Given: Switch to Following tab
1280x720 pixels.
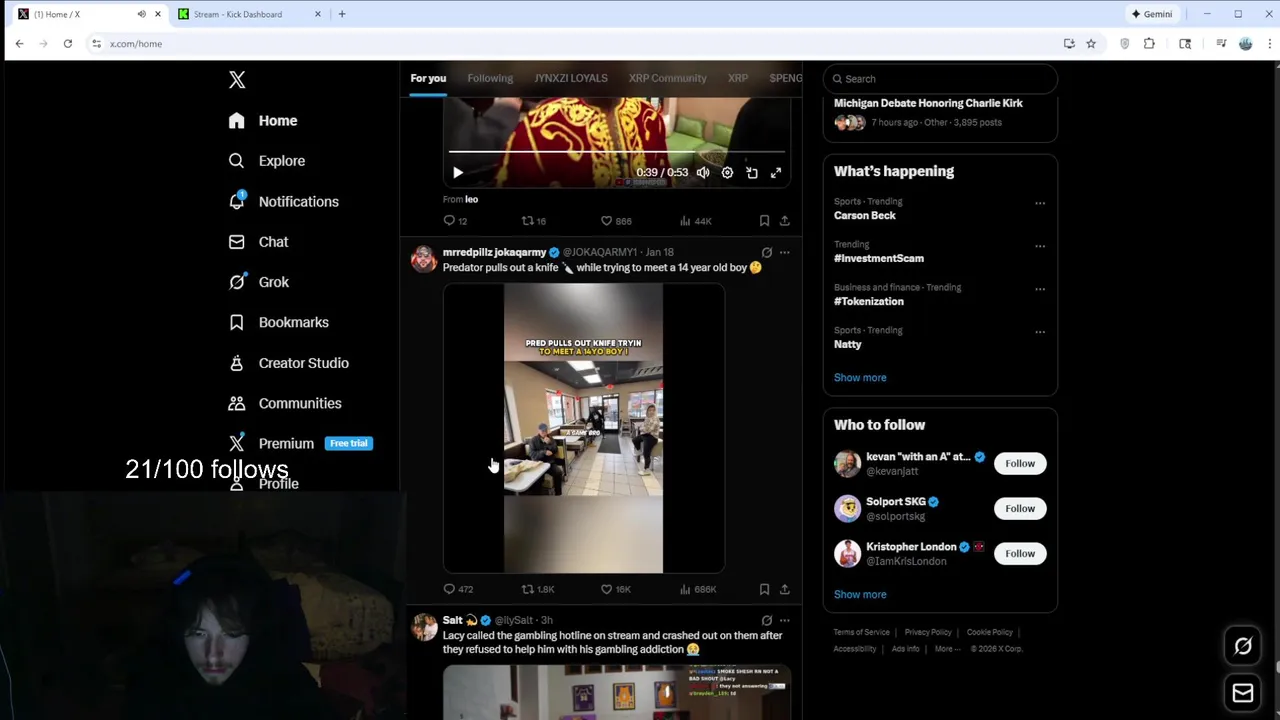Looking at the screenshot, I should click(490, 78).
